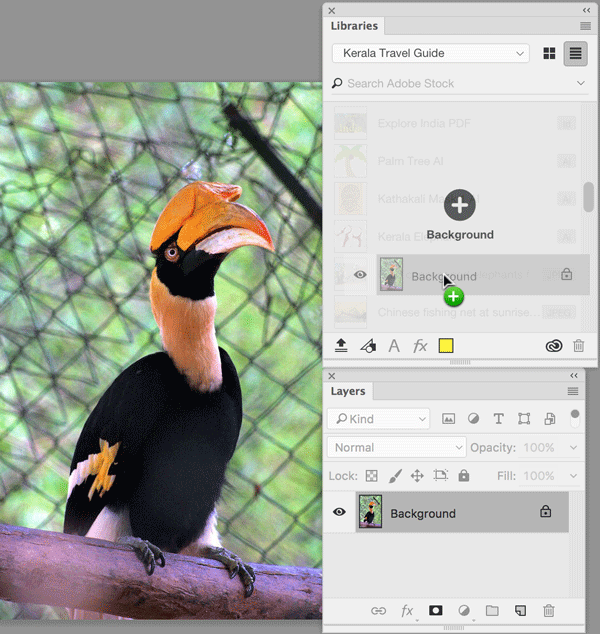Viewport: 600px width, 634px height.
Task: Select the Layers tab
Action: (x=348, y=391)
